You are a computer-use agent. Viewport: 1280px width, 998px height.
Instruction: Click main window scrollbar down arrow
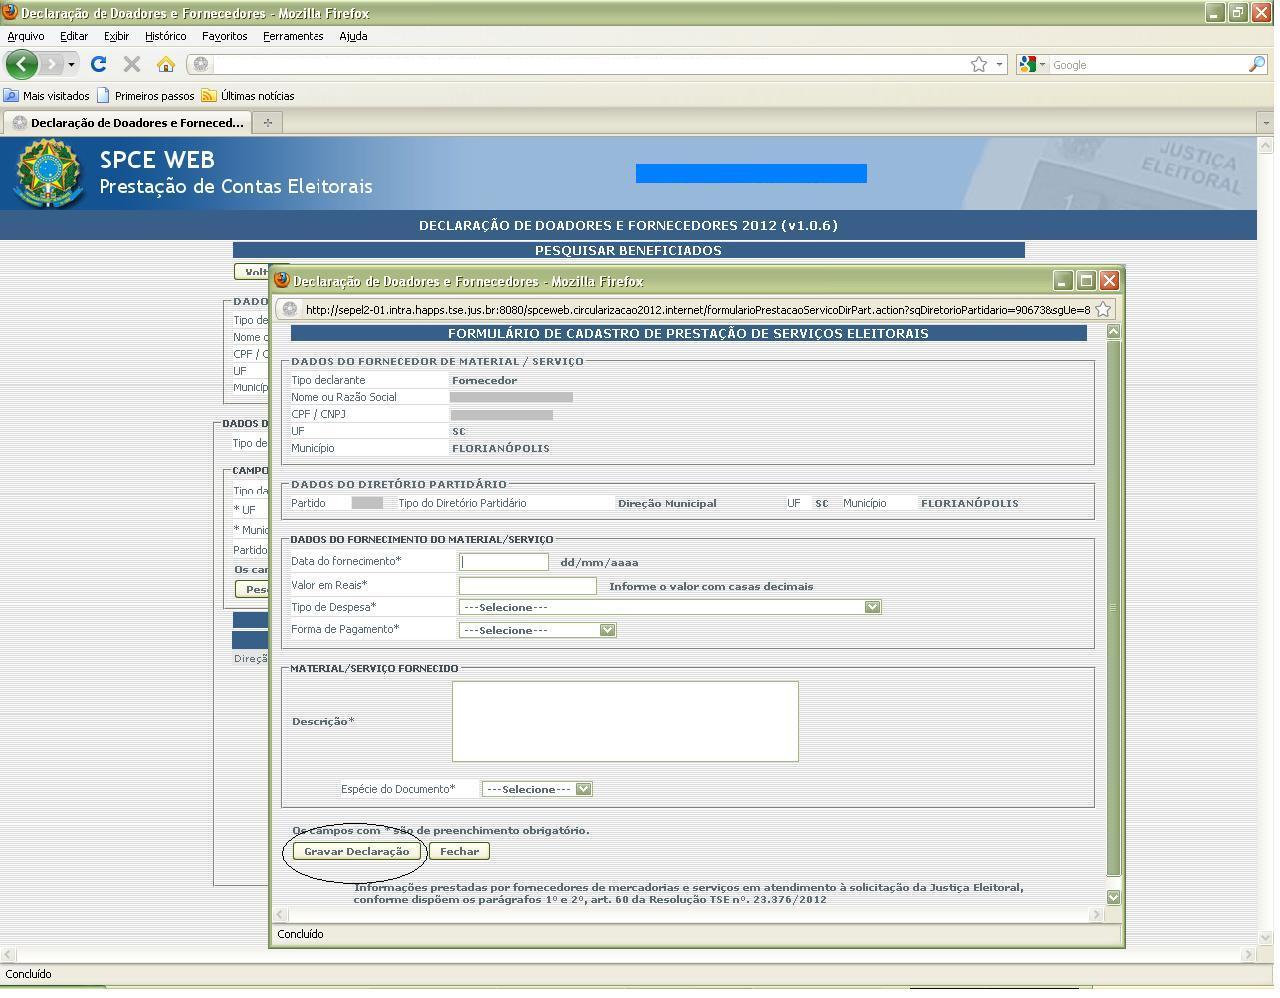(x=1266, y=938)
